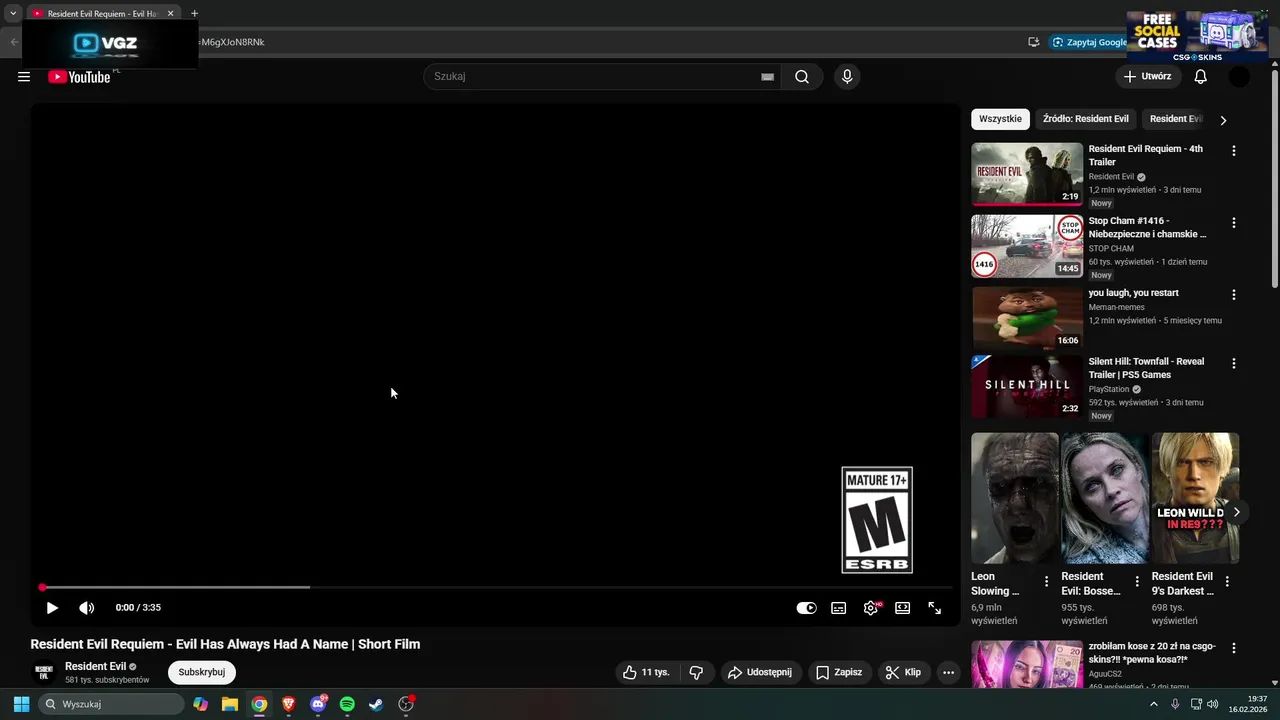
Task: Open Silent Hill: Townfall title link
Action: [1146, 368]
